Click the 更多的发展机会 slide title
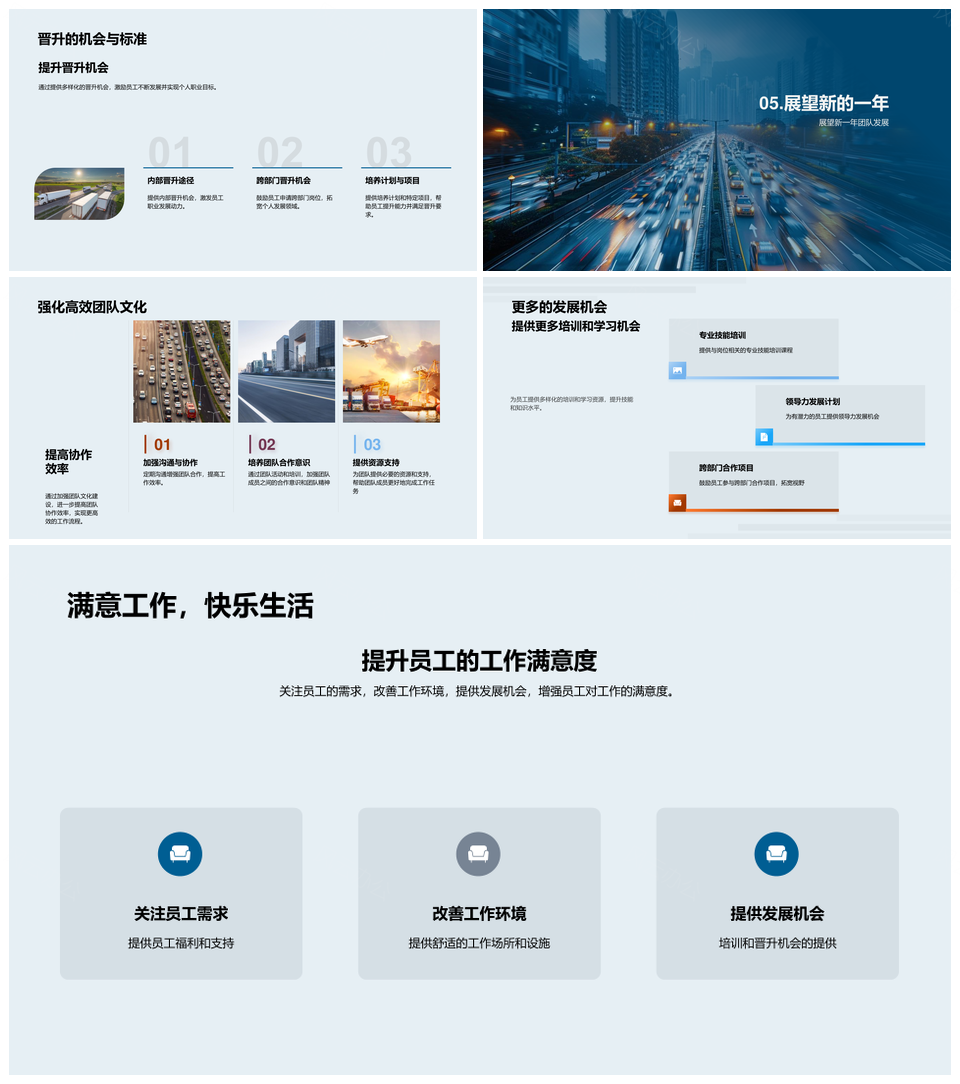The image size is (960, 1084). coord(559,307)
